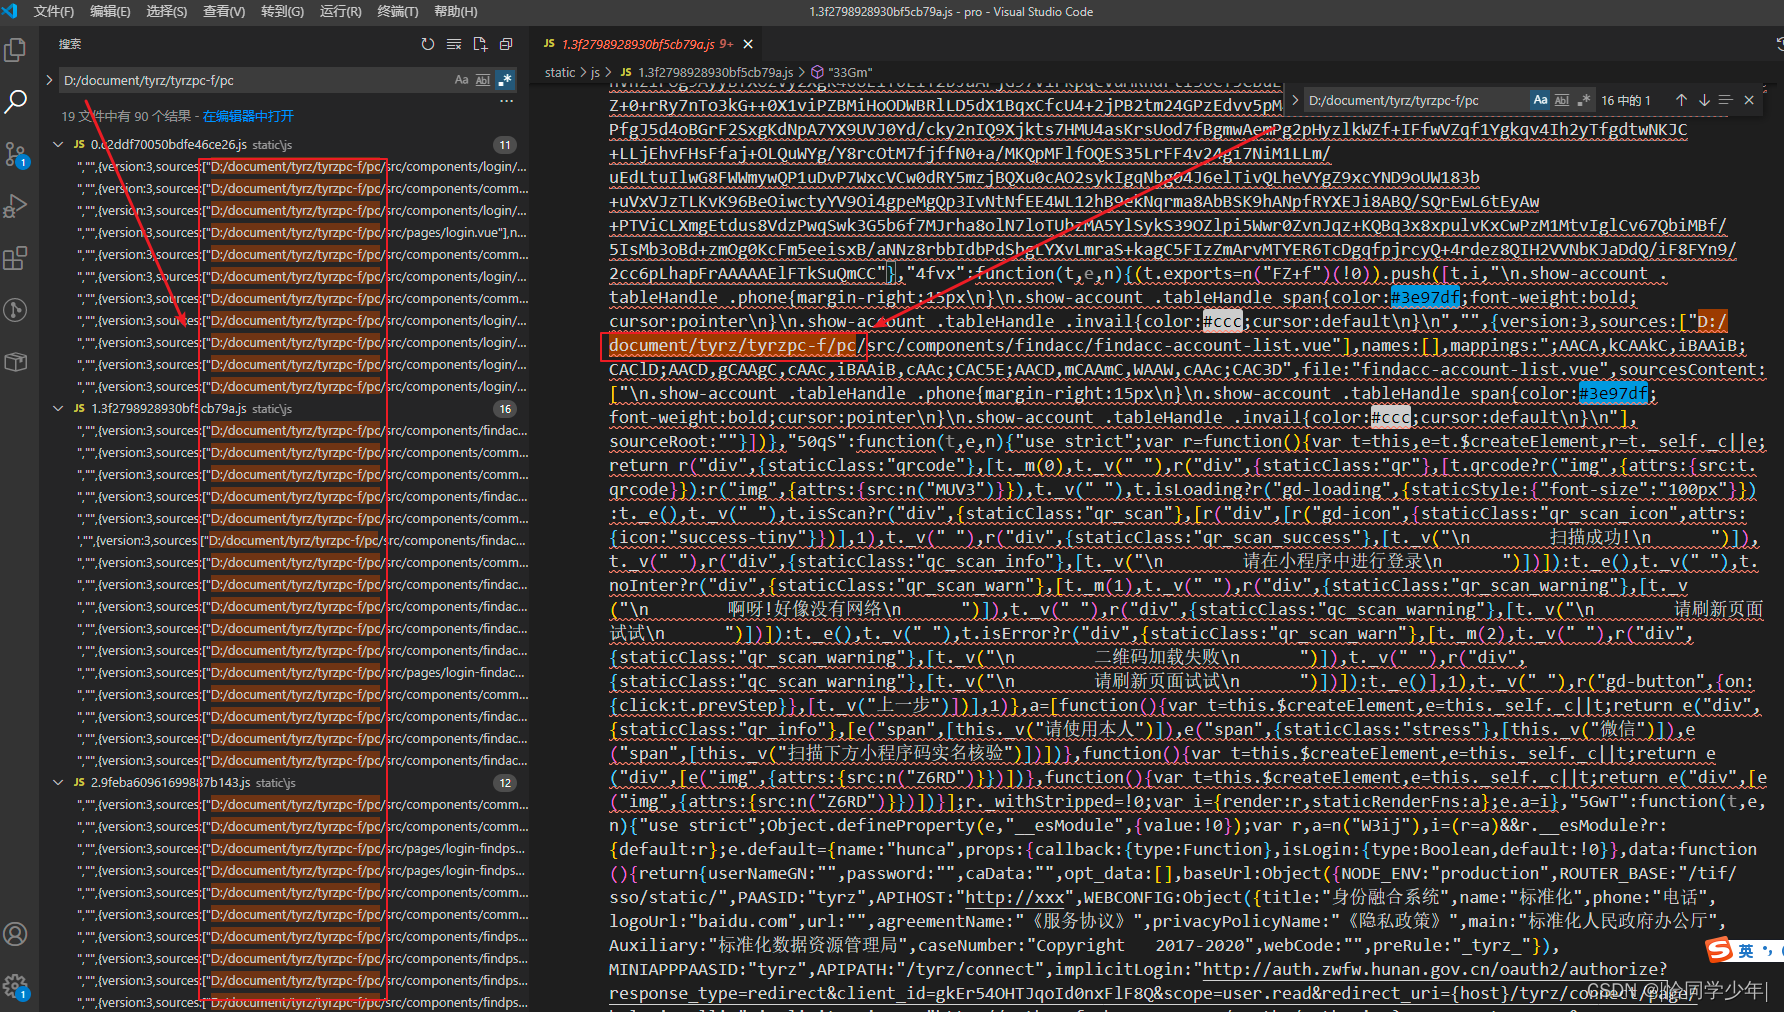This screenshot has width=1784, height=1012.
Task: Collapse all search results
Action: coord(506,44)
